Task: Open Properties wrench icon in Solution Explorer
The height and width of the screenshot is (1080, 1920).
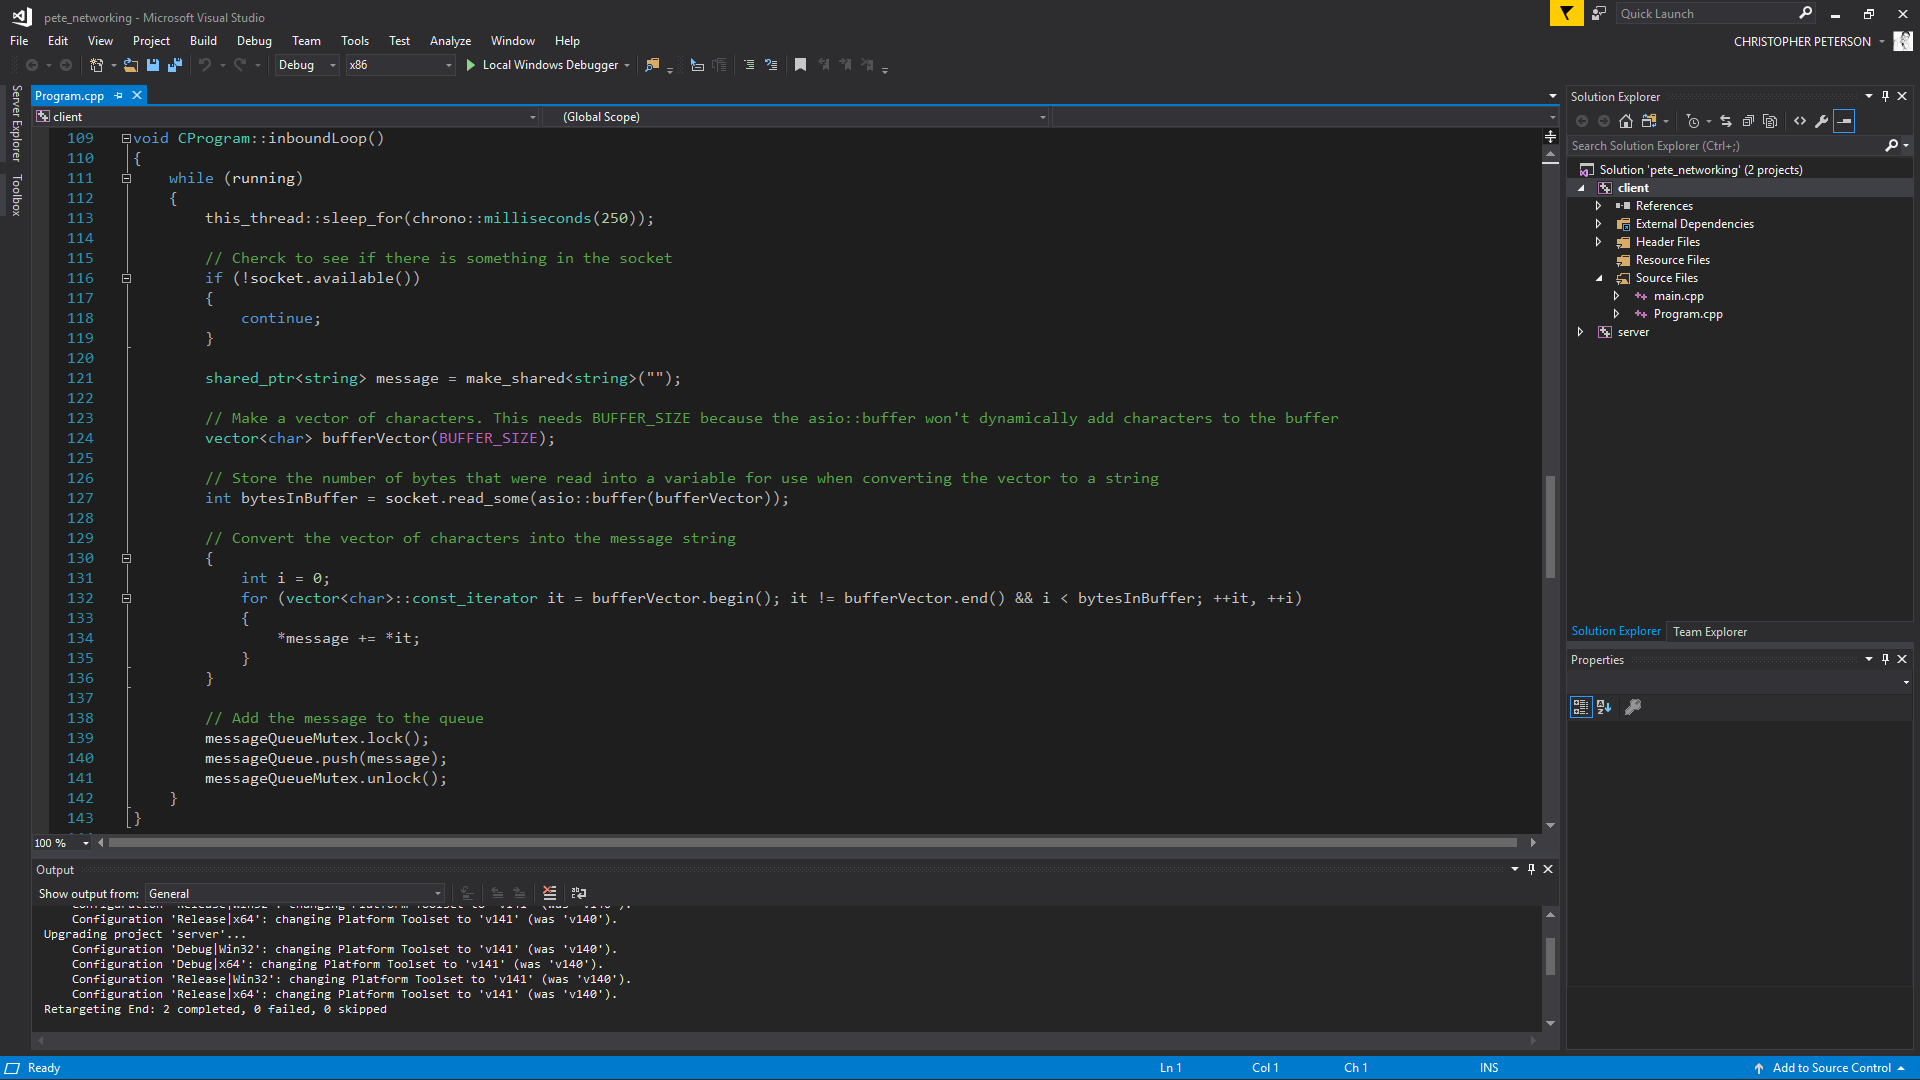Action: coord(1822,121)
